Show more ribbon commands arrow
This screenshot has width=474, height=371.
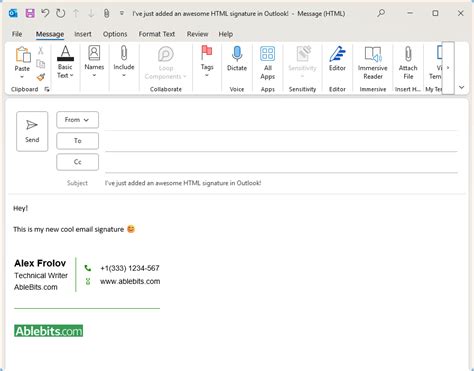coord(448,68)
